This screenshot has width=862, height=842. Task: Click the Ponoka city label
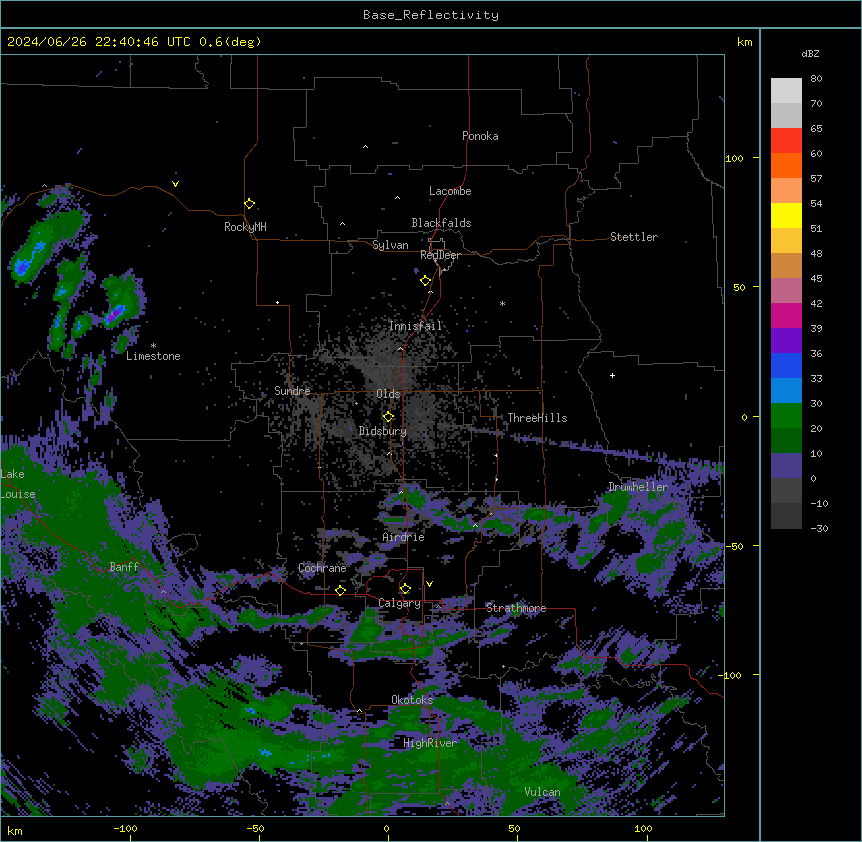point(480,136)
